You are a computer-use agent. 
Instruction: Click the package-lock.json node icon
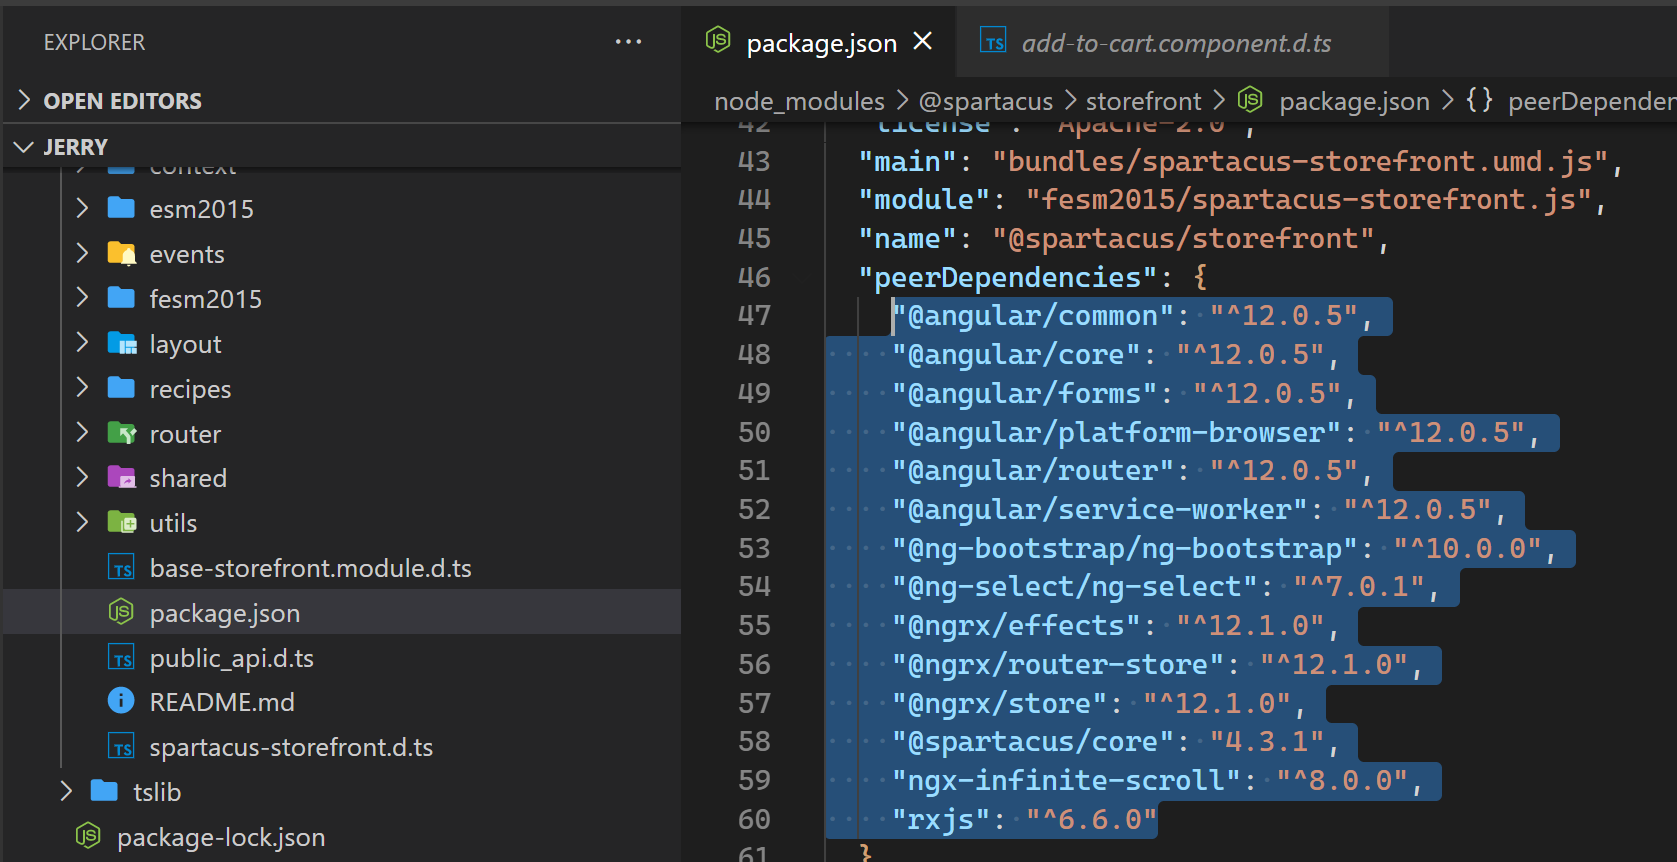point(89,837)
